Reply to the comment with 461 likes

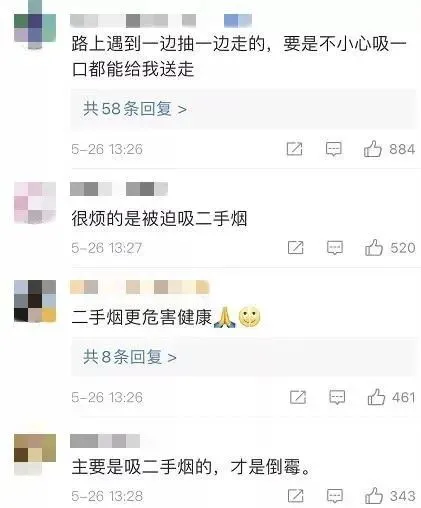click(337, 397)
